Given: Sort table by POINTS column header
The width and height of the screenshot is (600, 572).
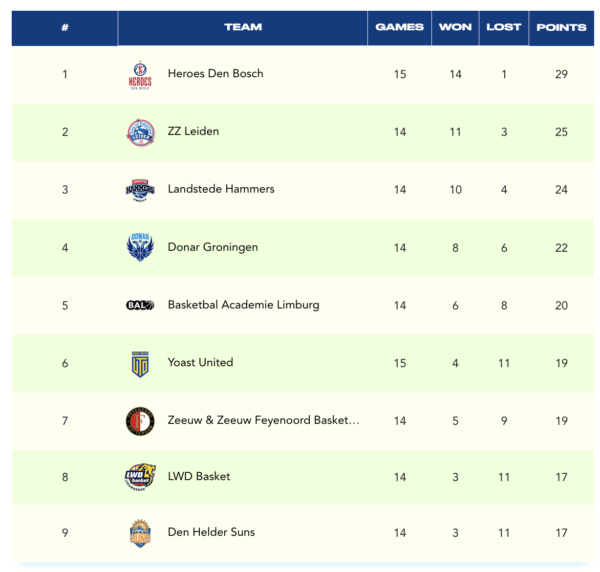Looking at the screenshot, I should click(x=561, y=27).
